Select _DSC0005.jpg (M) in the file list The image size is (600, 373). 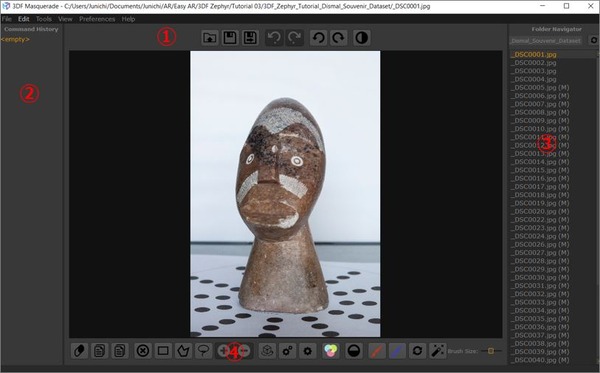[540, 87]
